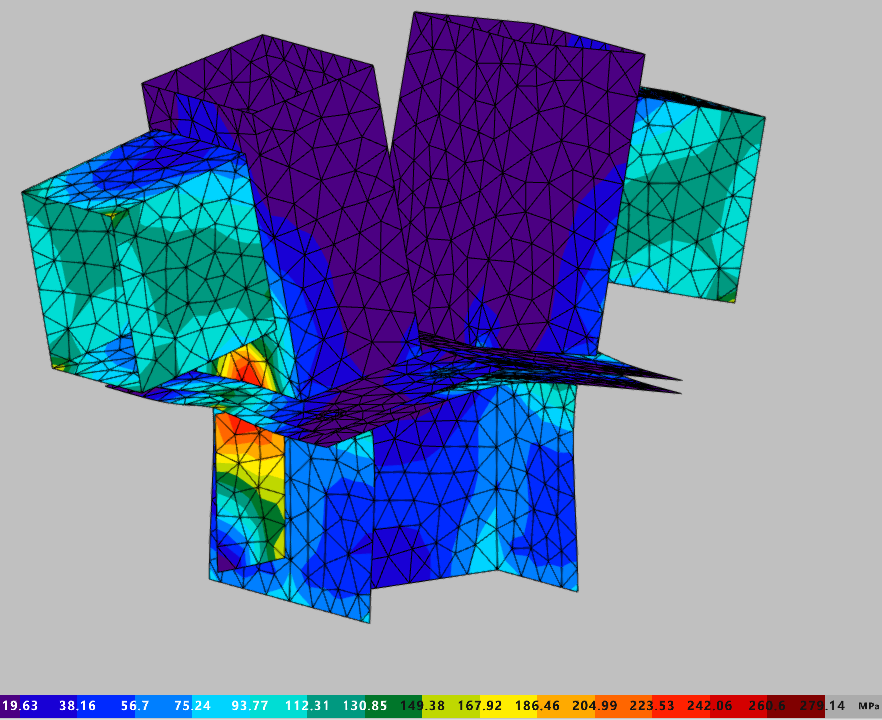Click the 149.38 dark green legend swatch
The width and height of the screenshot is (882, 720).
[422, 706]
